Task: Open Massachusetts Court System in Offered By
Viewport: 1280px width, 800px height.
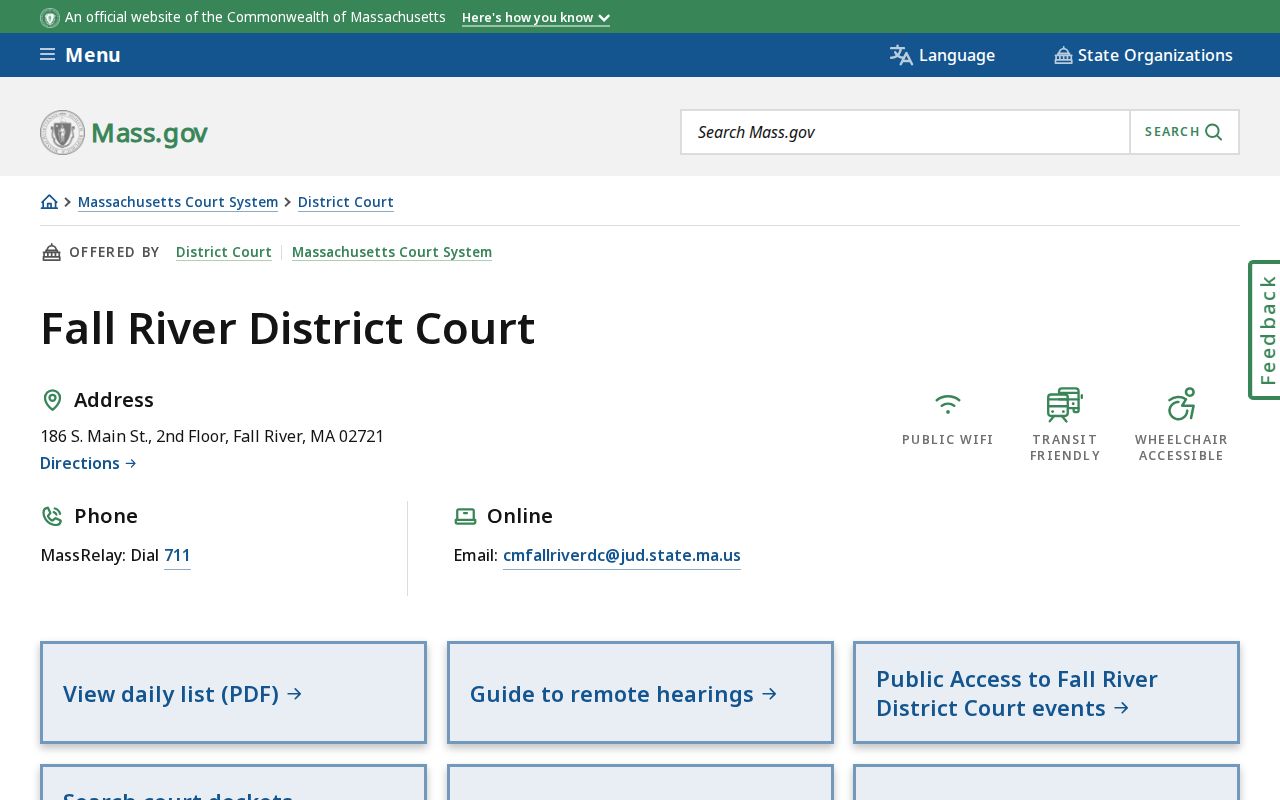Action: tap(392, 252)
